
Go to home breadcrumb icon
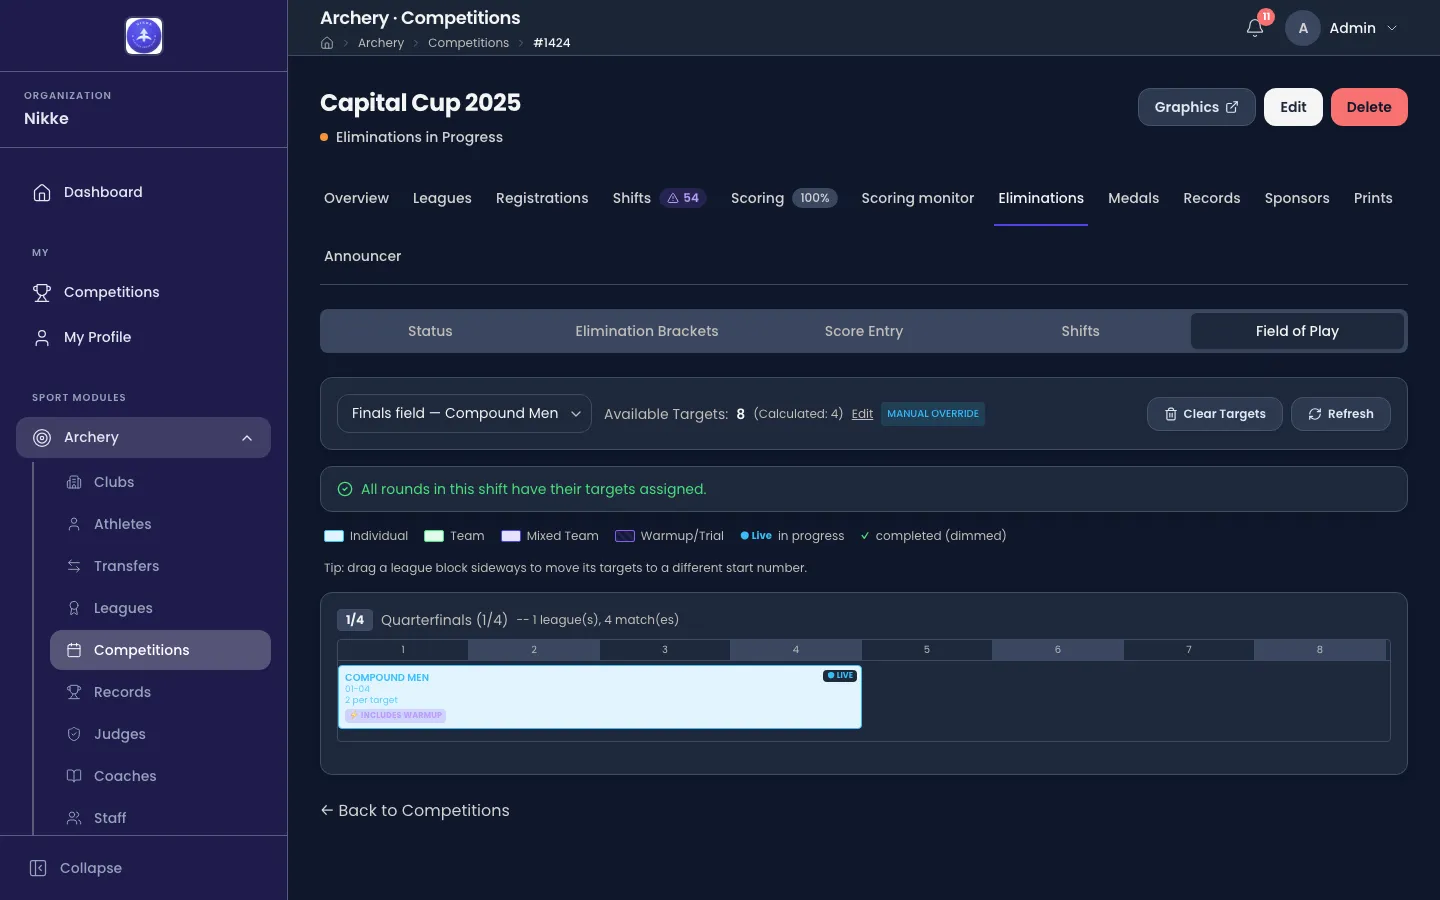tap(327, 43)
